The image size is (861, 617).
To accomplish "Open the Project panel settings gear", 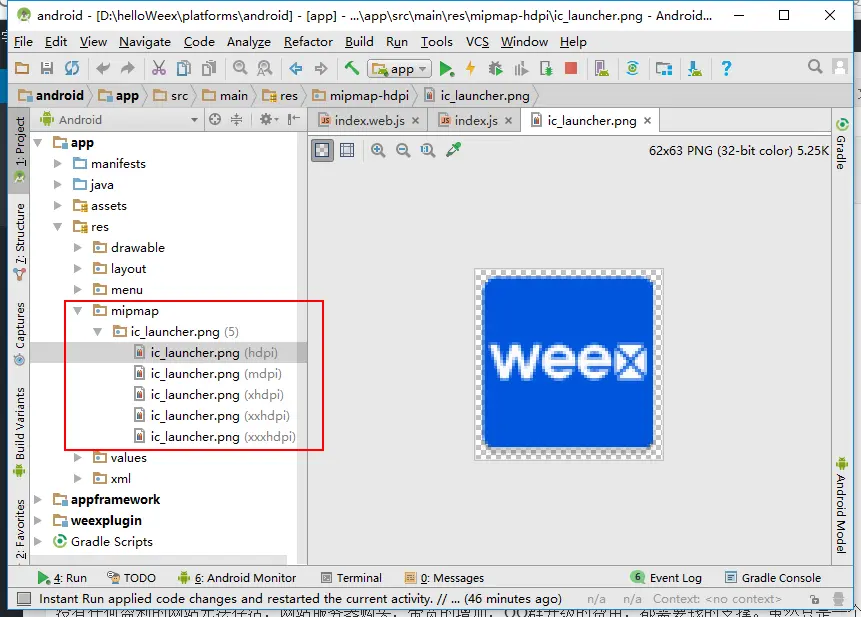I will tap(268, 119).
